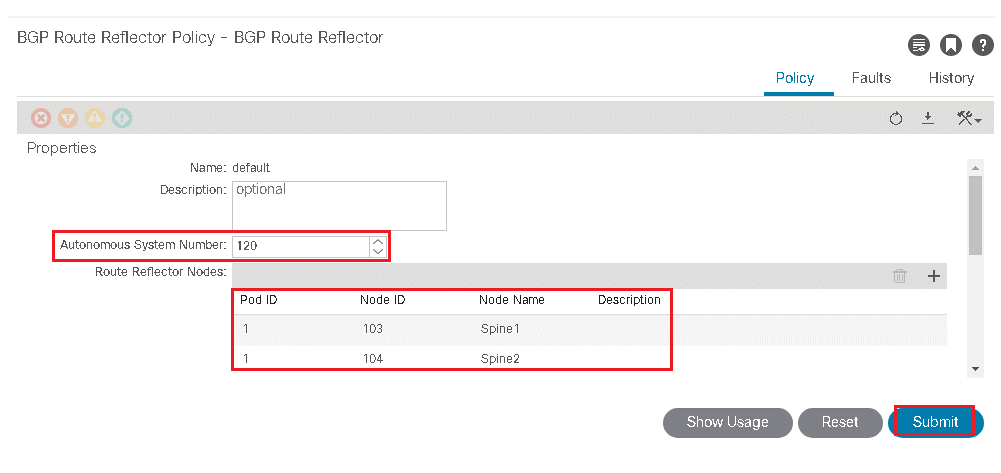Click the trash icon for route reflector nodes
This screenshot has height=473, width=1001.
(900, 276)
